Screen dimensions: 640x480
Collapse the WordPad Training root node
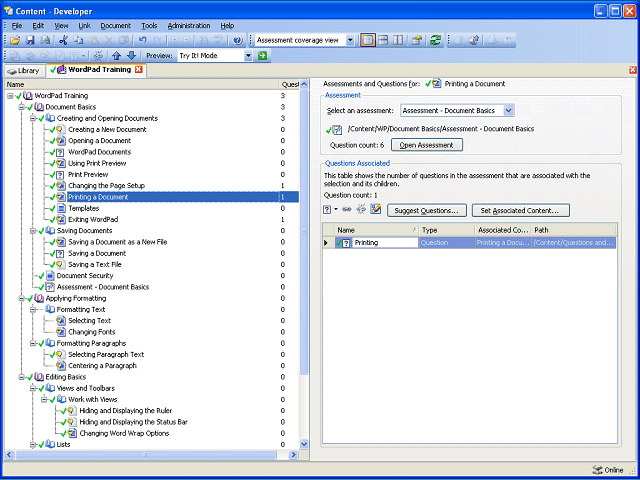(10, 96)
